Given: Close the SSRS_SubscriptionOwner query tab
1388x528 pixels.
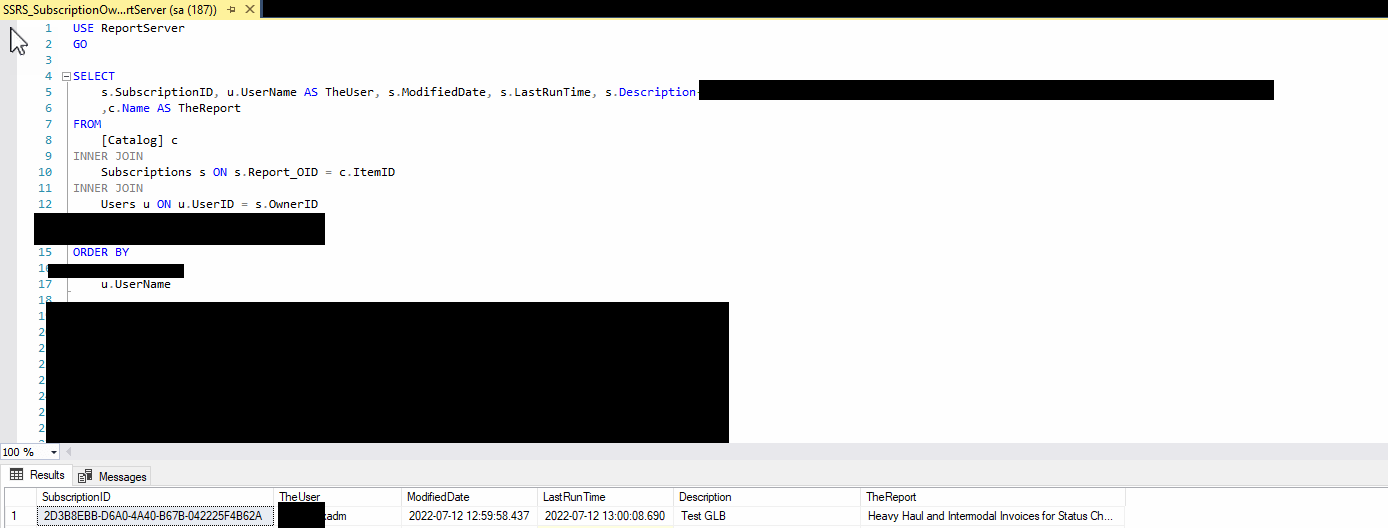Looking at the screenshot, I should (x=248, y=9).
